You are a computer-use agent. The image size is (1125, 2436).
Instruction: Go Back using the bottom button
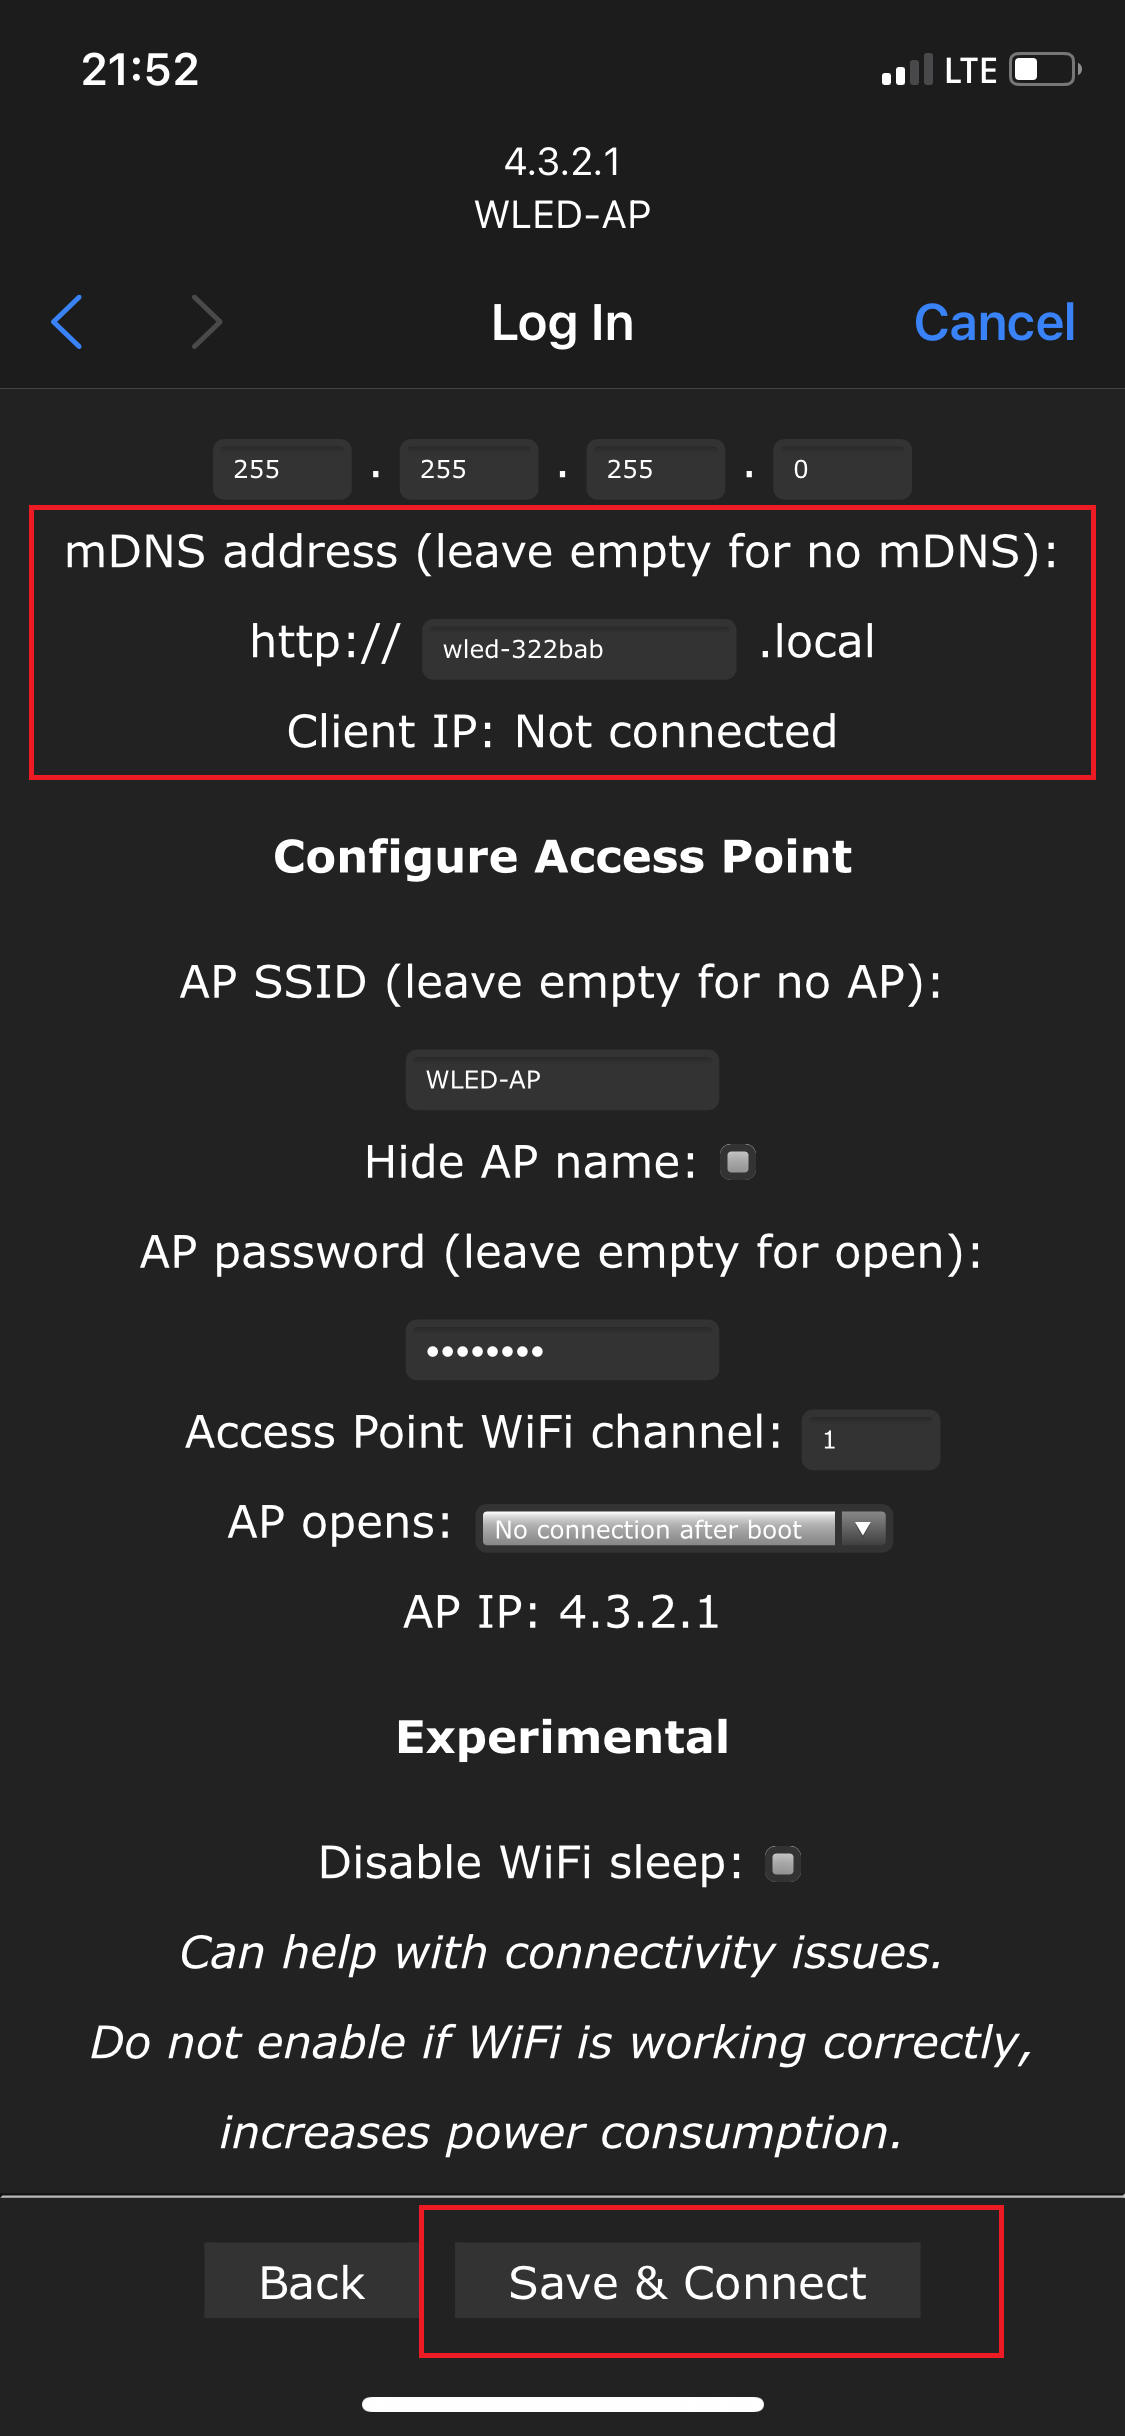point(312,2282)
